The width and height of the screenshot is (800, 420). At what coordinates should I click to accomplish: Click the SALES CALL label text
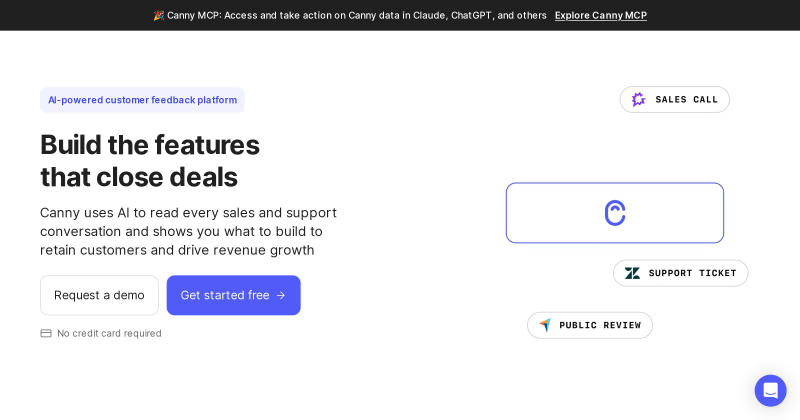click(686, 100)
